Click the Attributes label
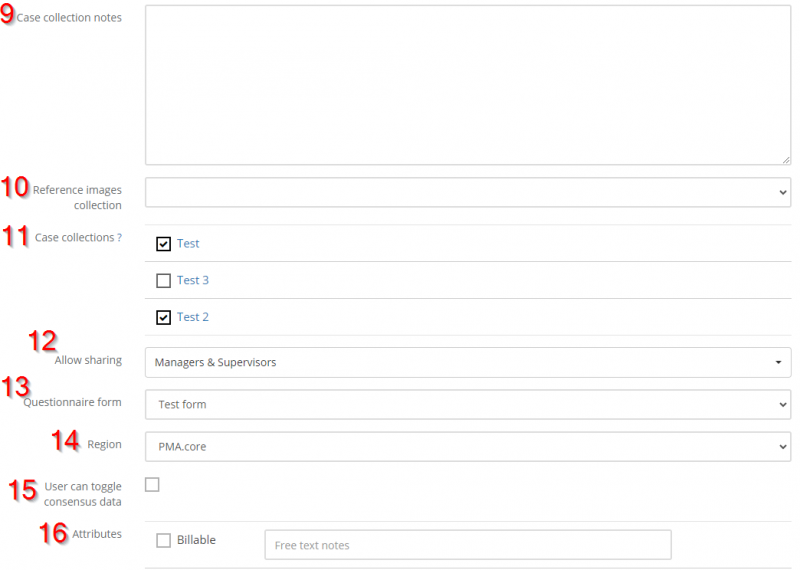 tap(97, 535)
